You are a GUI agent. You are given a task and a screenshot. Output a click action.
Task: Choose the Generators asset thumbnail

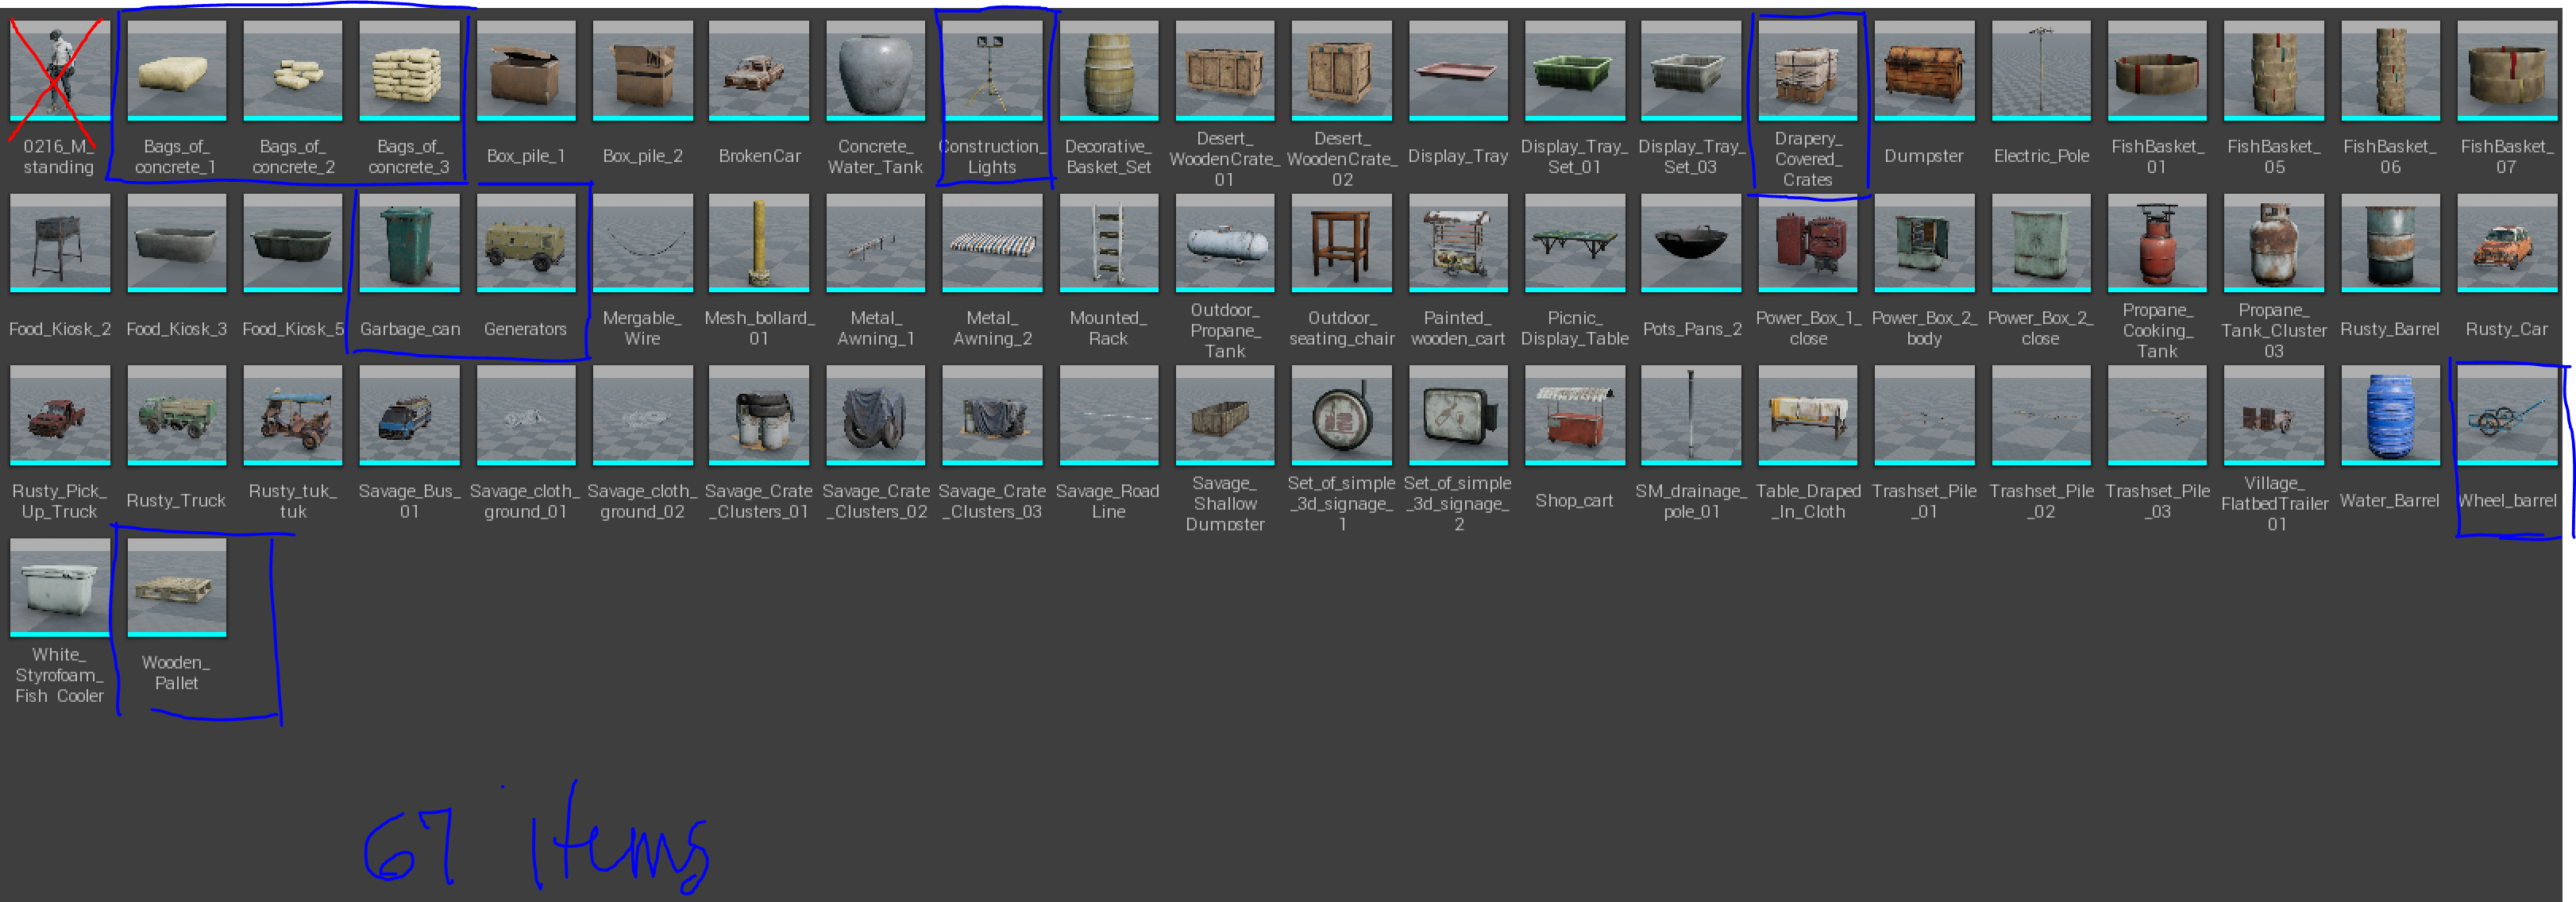pyautogui.click(x=526, y=244)
